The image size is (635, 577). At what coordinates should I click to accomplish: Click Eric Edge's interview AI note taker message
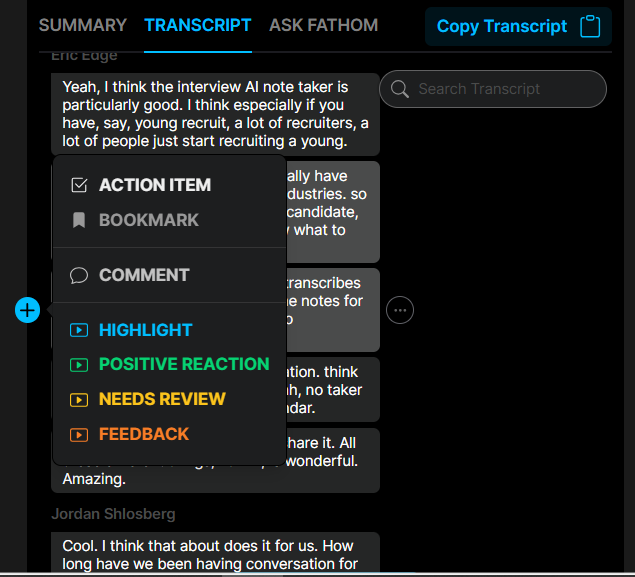coord(215,114)
